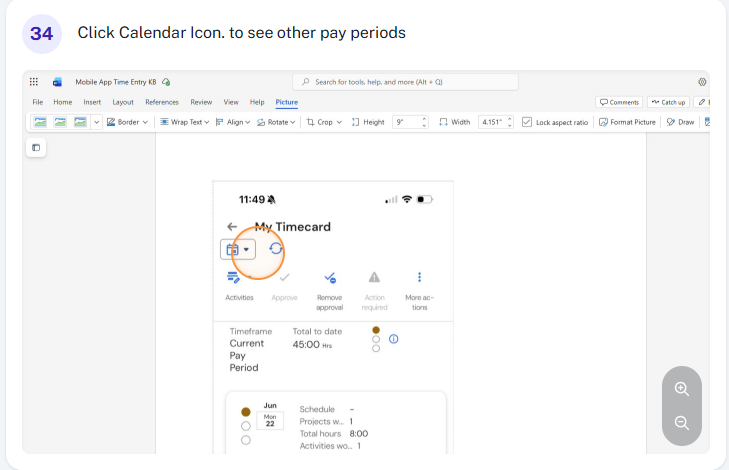This screenshot has width=729, height=470.
Task: Toggle the Lock aspect ratio checkbox
Action: pyautogui.click(x=527, y=122)
